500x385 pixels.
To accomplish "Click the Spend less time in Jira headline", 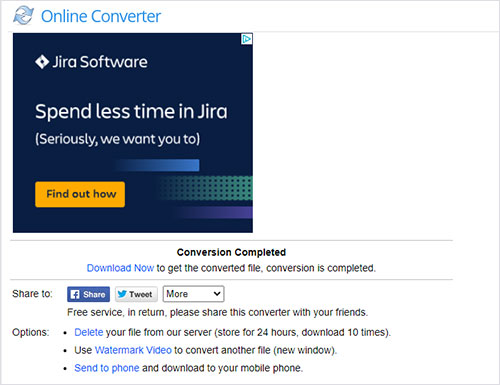I will (x=131, y=111).
